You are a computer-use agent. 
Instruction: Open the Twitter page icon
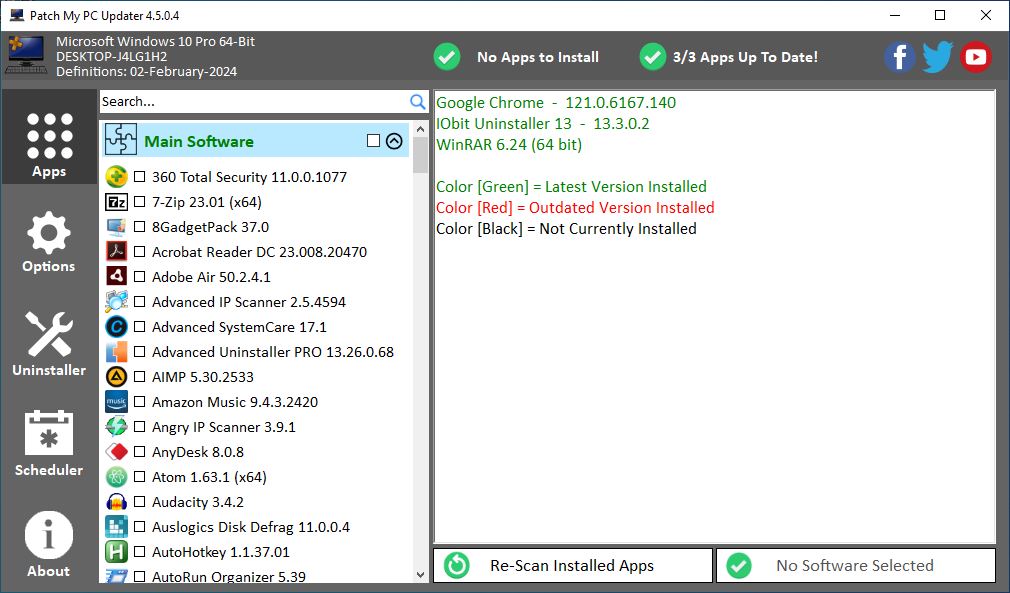pos(937,57)
